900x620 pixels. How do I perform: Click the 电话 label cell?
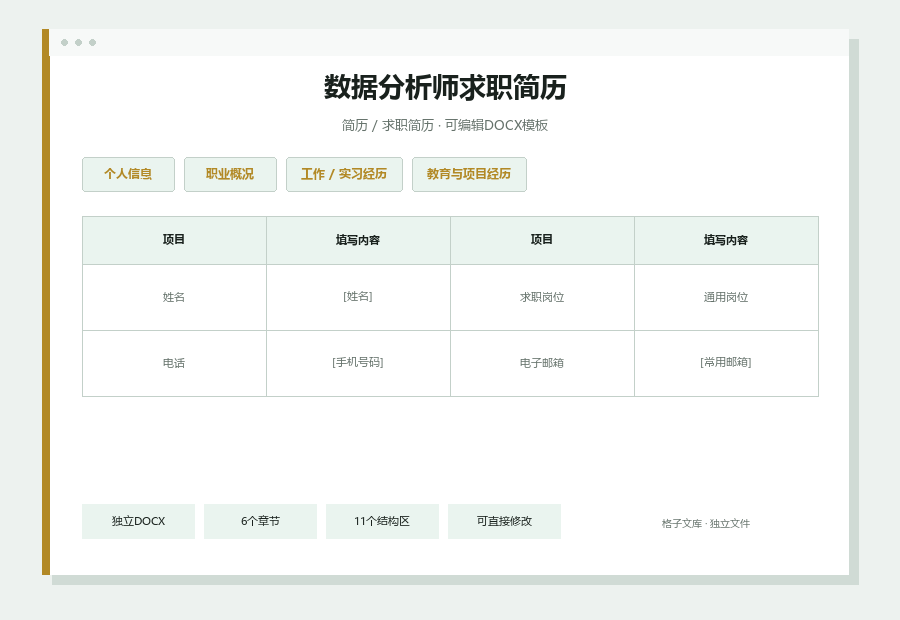pos(174,363)
